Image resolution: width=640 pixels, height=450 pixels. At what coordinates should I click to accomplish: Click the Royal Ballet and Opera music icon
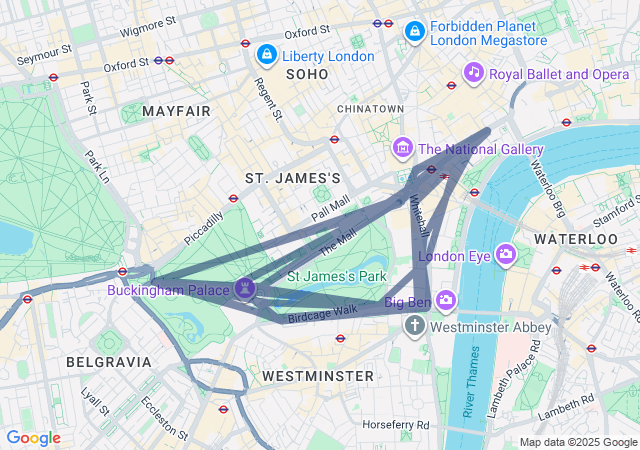[473, 73]
